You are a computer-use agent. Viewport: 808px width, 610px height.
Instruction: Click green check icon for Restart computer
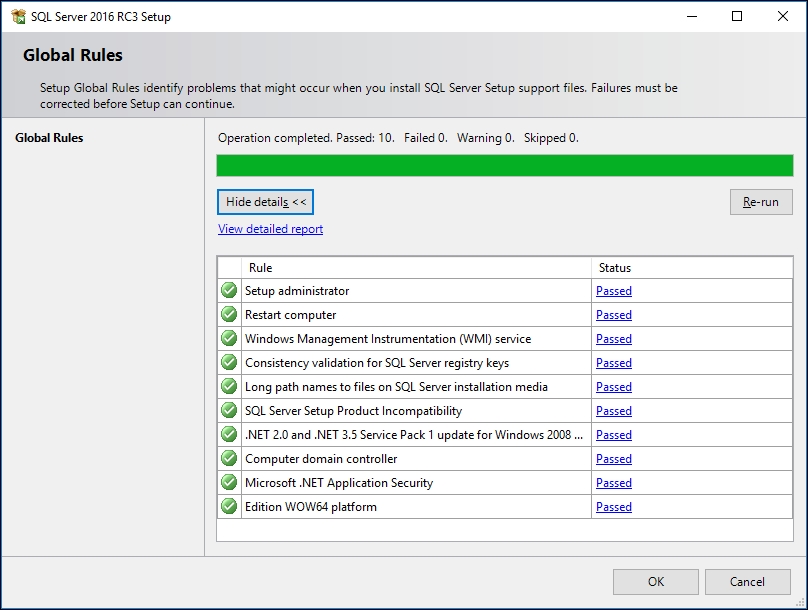point(229,314)
